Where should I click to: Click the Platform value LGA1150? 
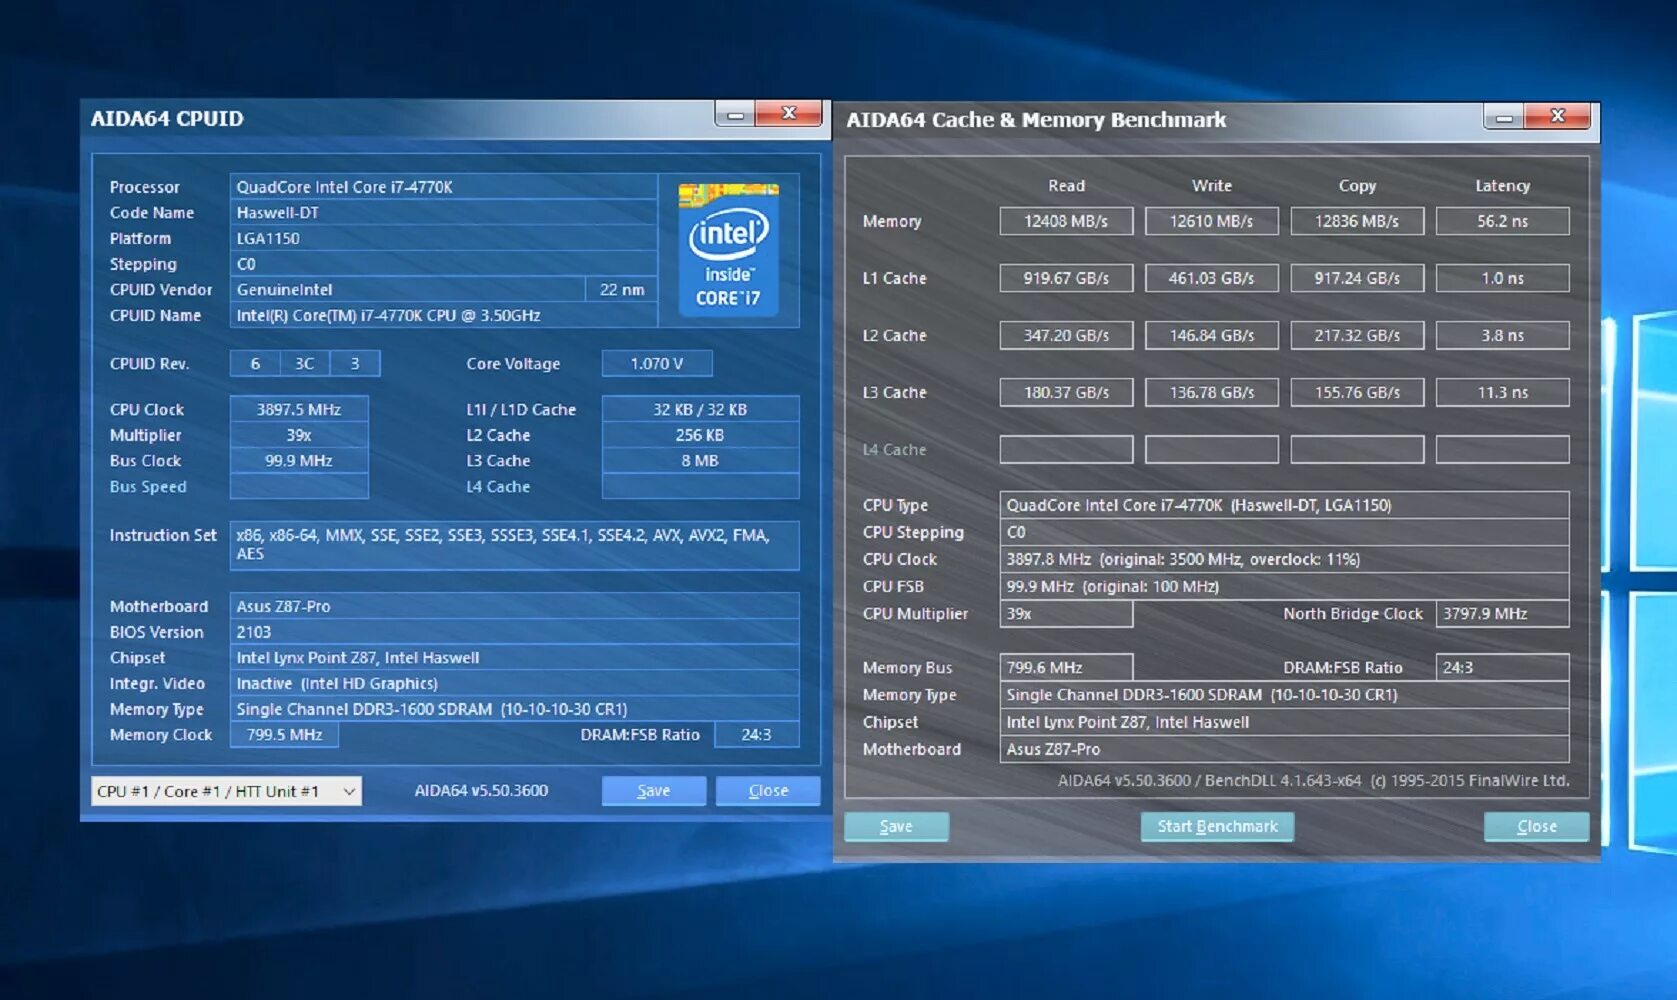[443, 238]
